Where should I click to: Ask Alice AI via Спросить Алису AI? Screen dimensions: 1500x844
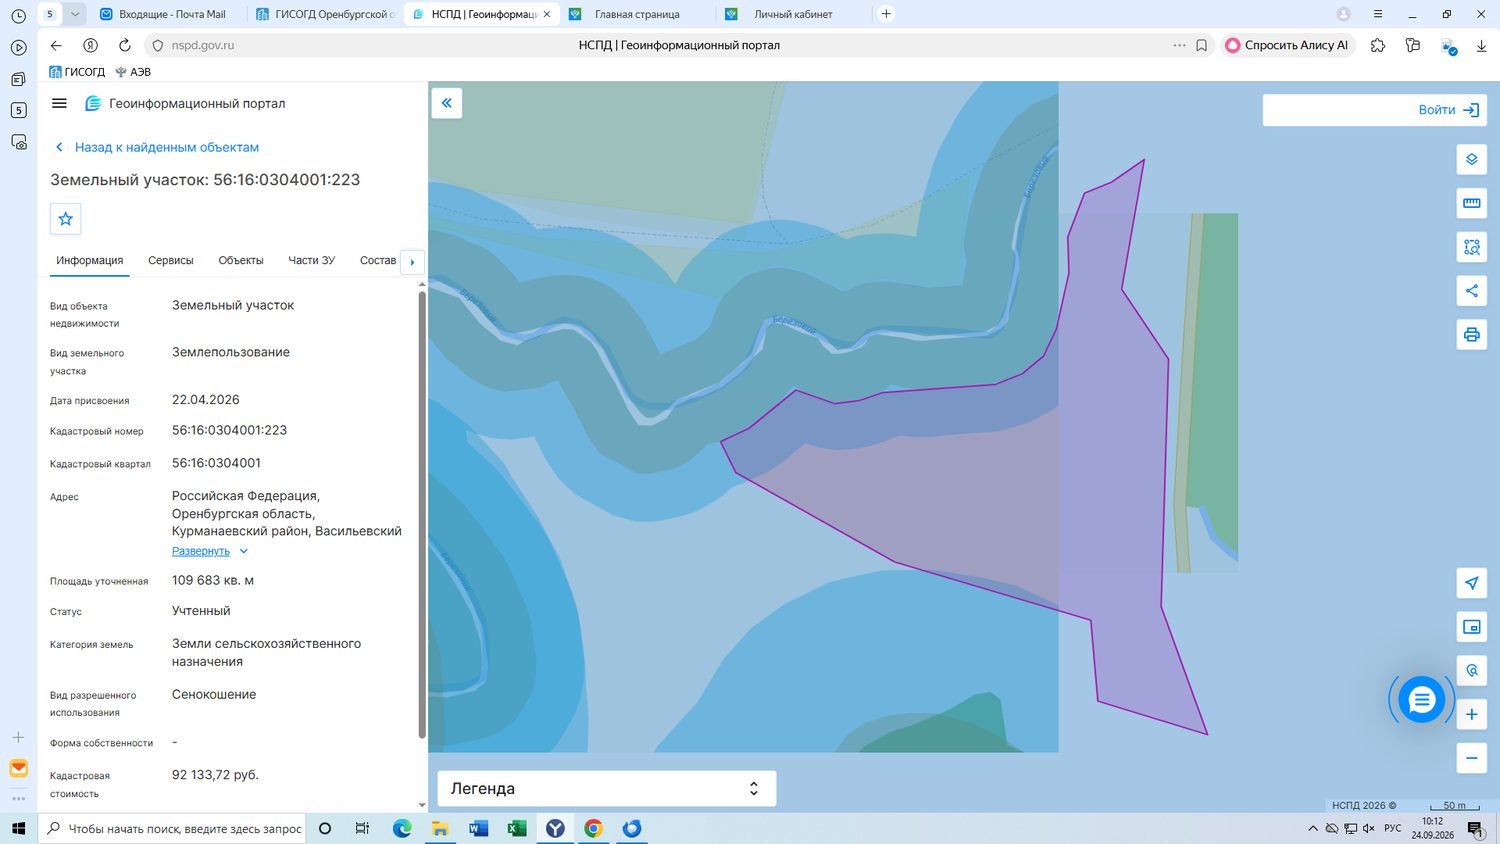coord(1287,45)
